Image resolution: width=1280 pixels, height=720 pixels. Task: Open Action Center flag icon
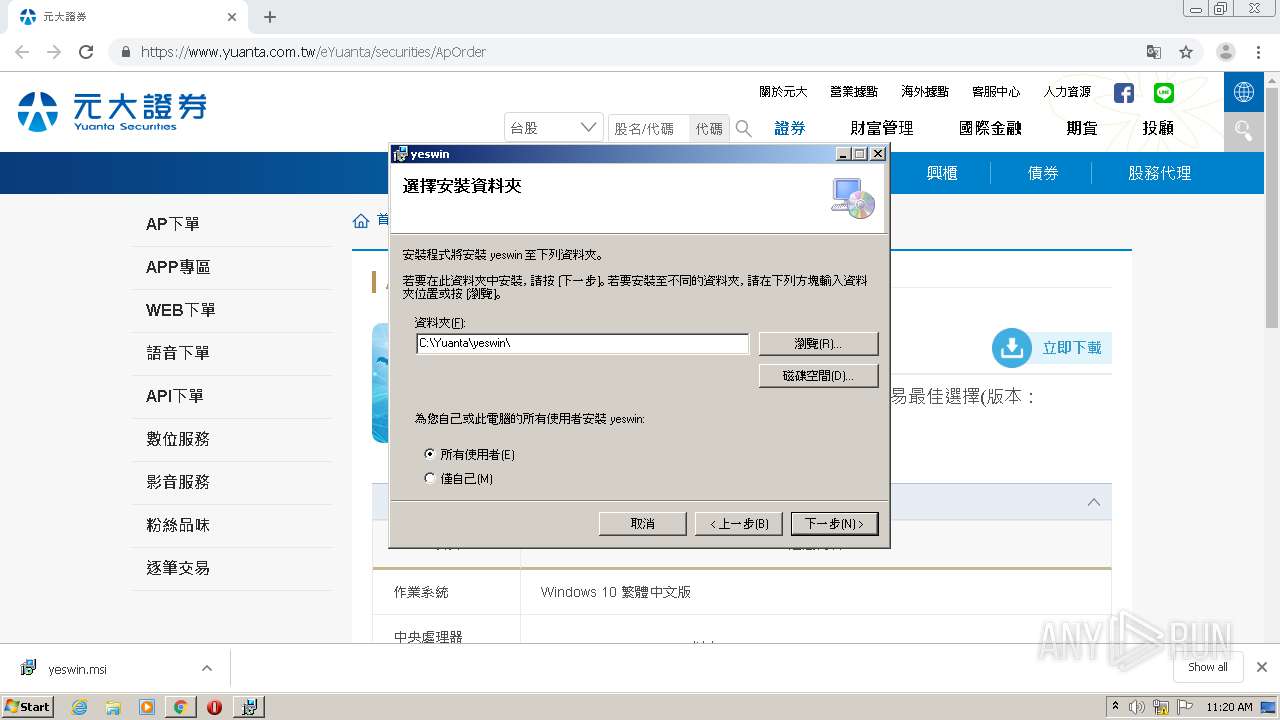click(x=1186, y=707)
